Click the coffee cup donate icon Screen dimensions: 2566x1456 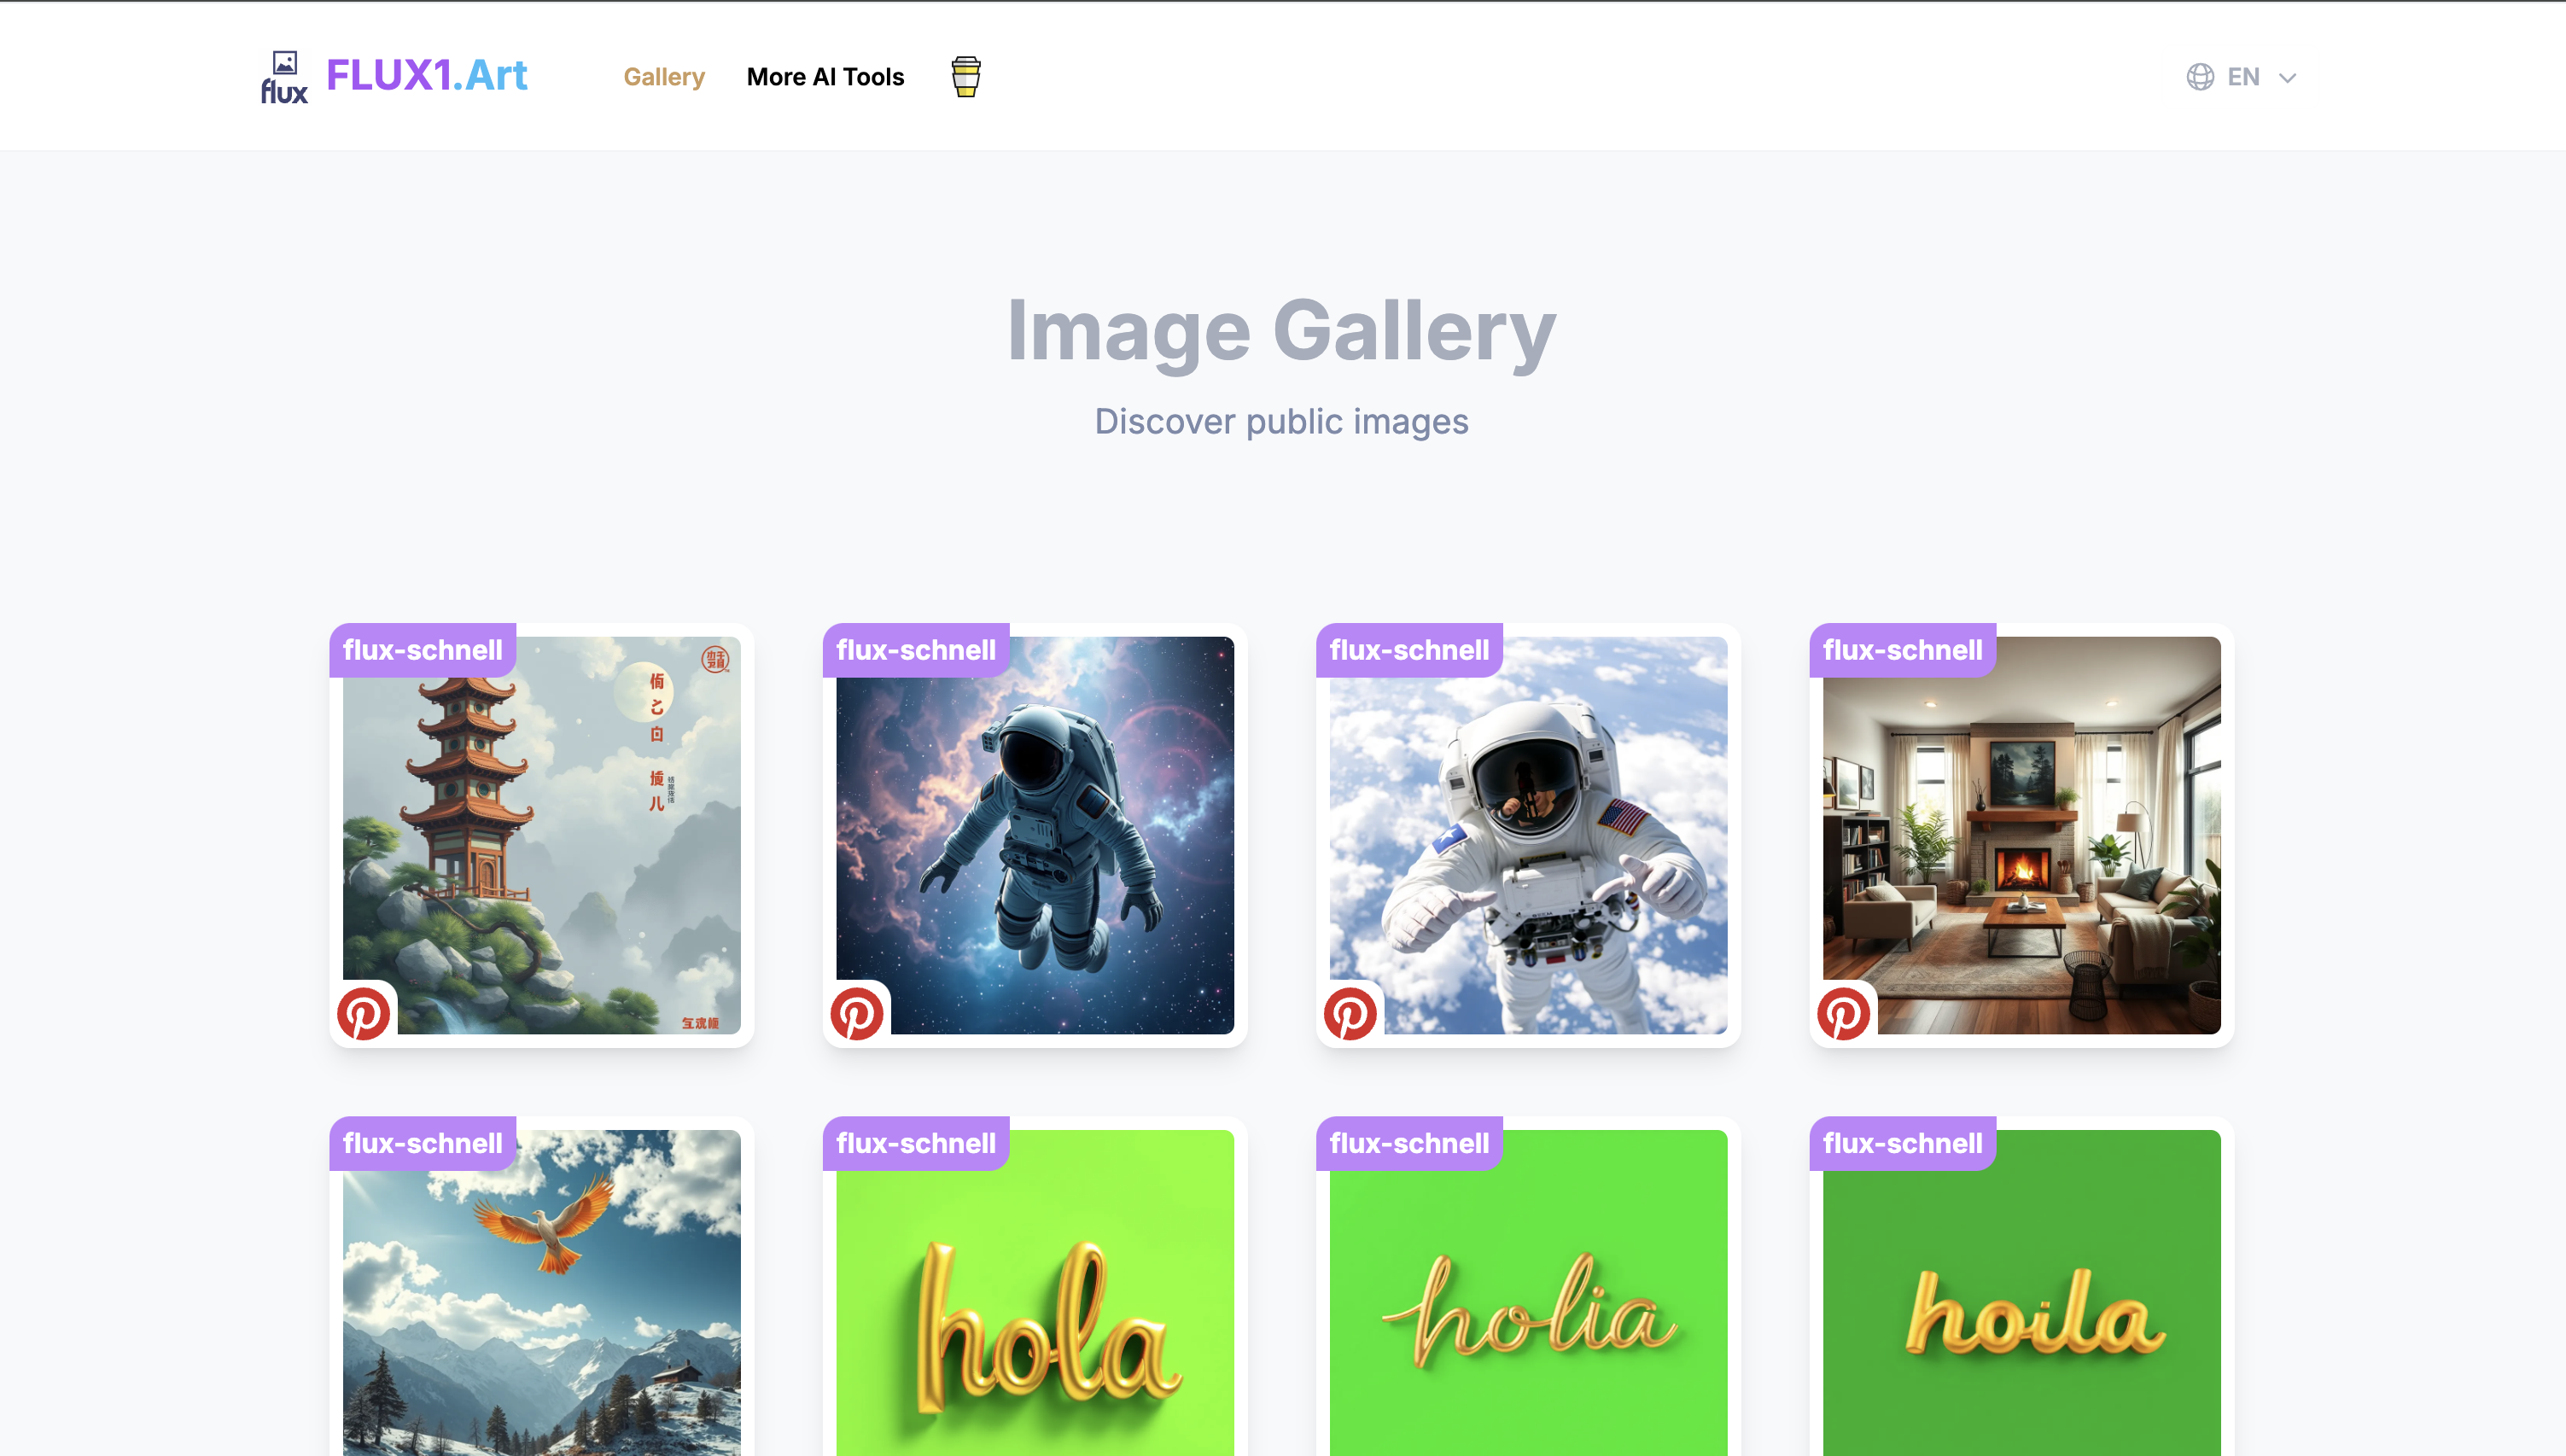[965, 77]
